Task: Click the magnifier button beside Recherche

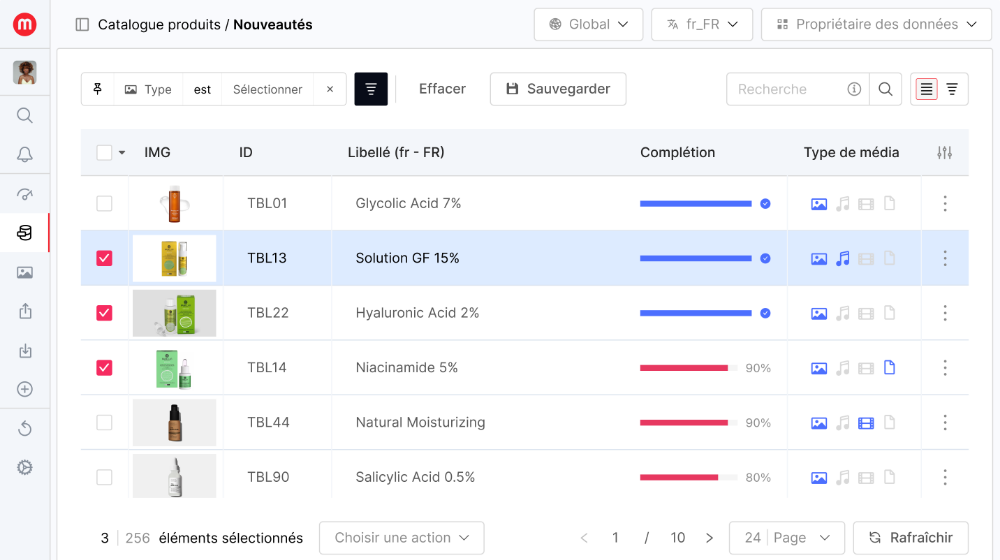Action: click(885, 89)
